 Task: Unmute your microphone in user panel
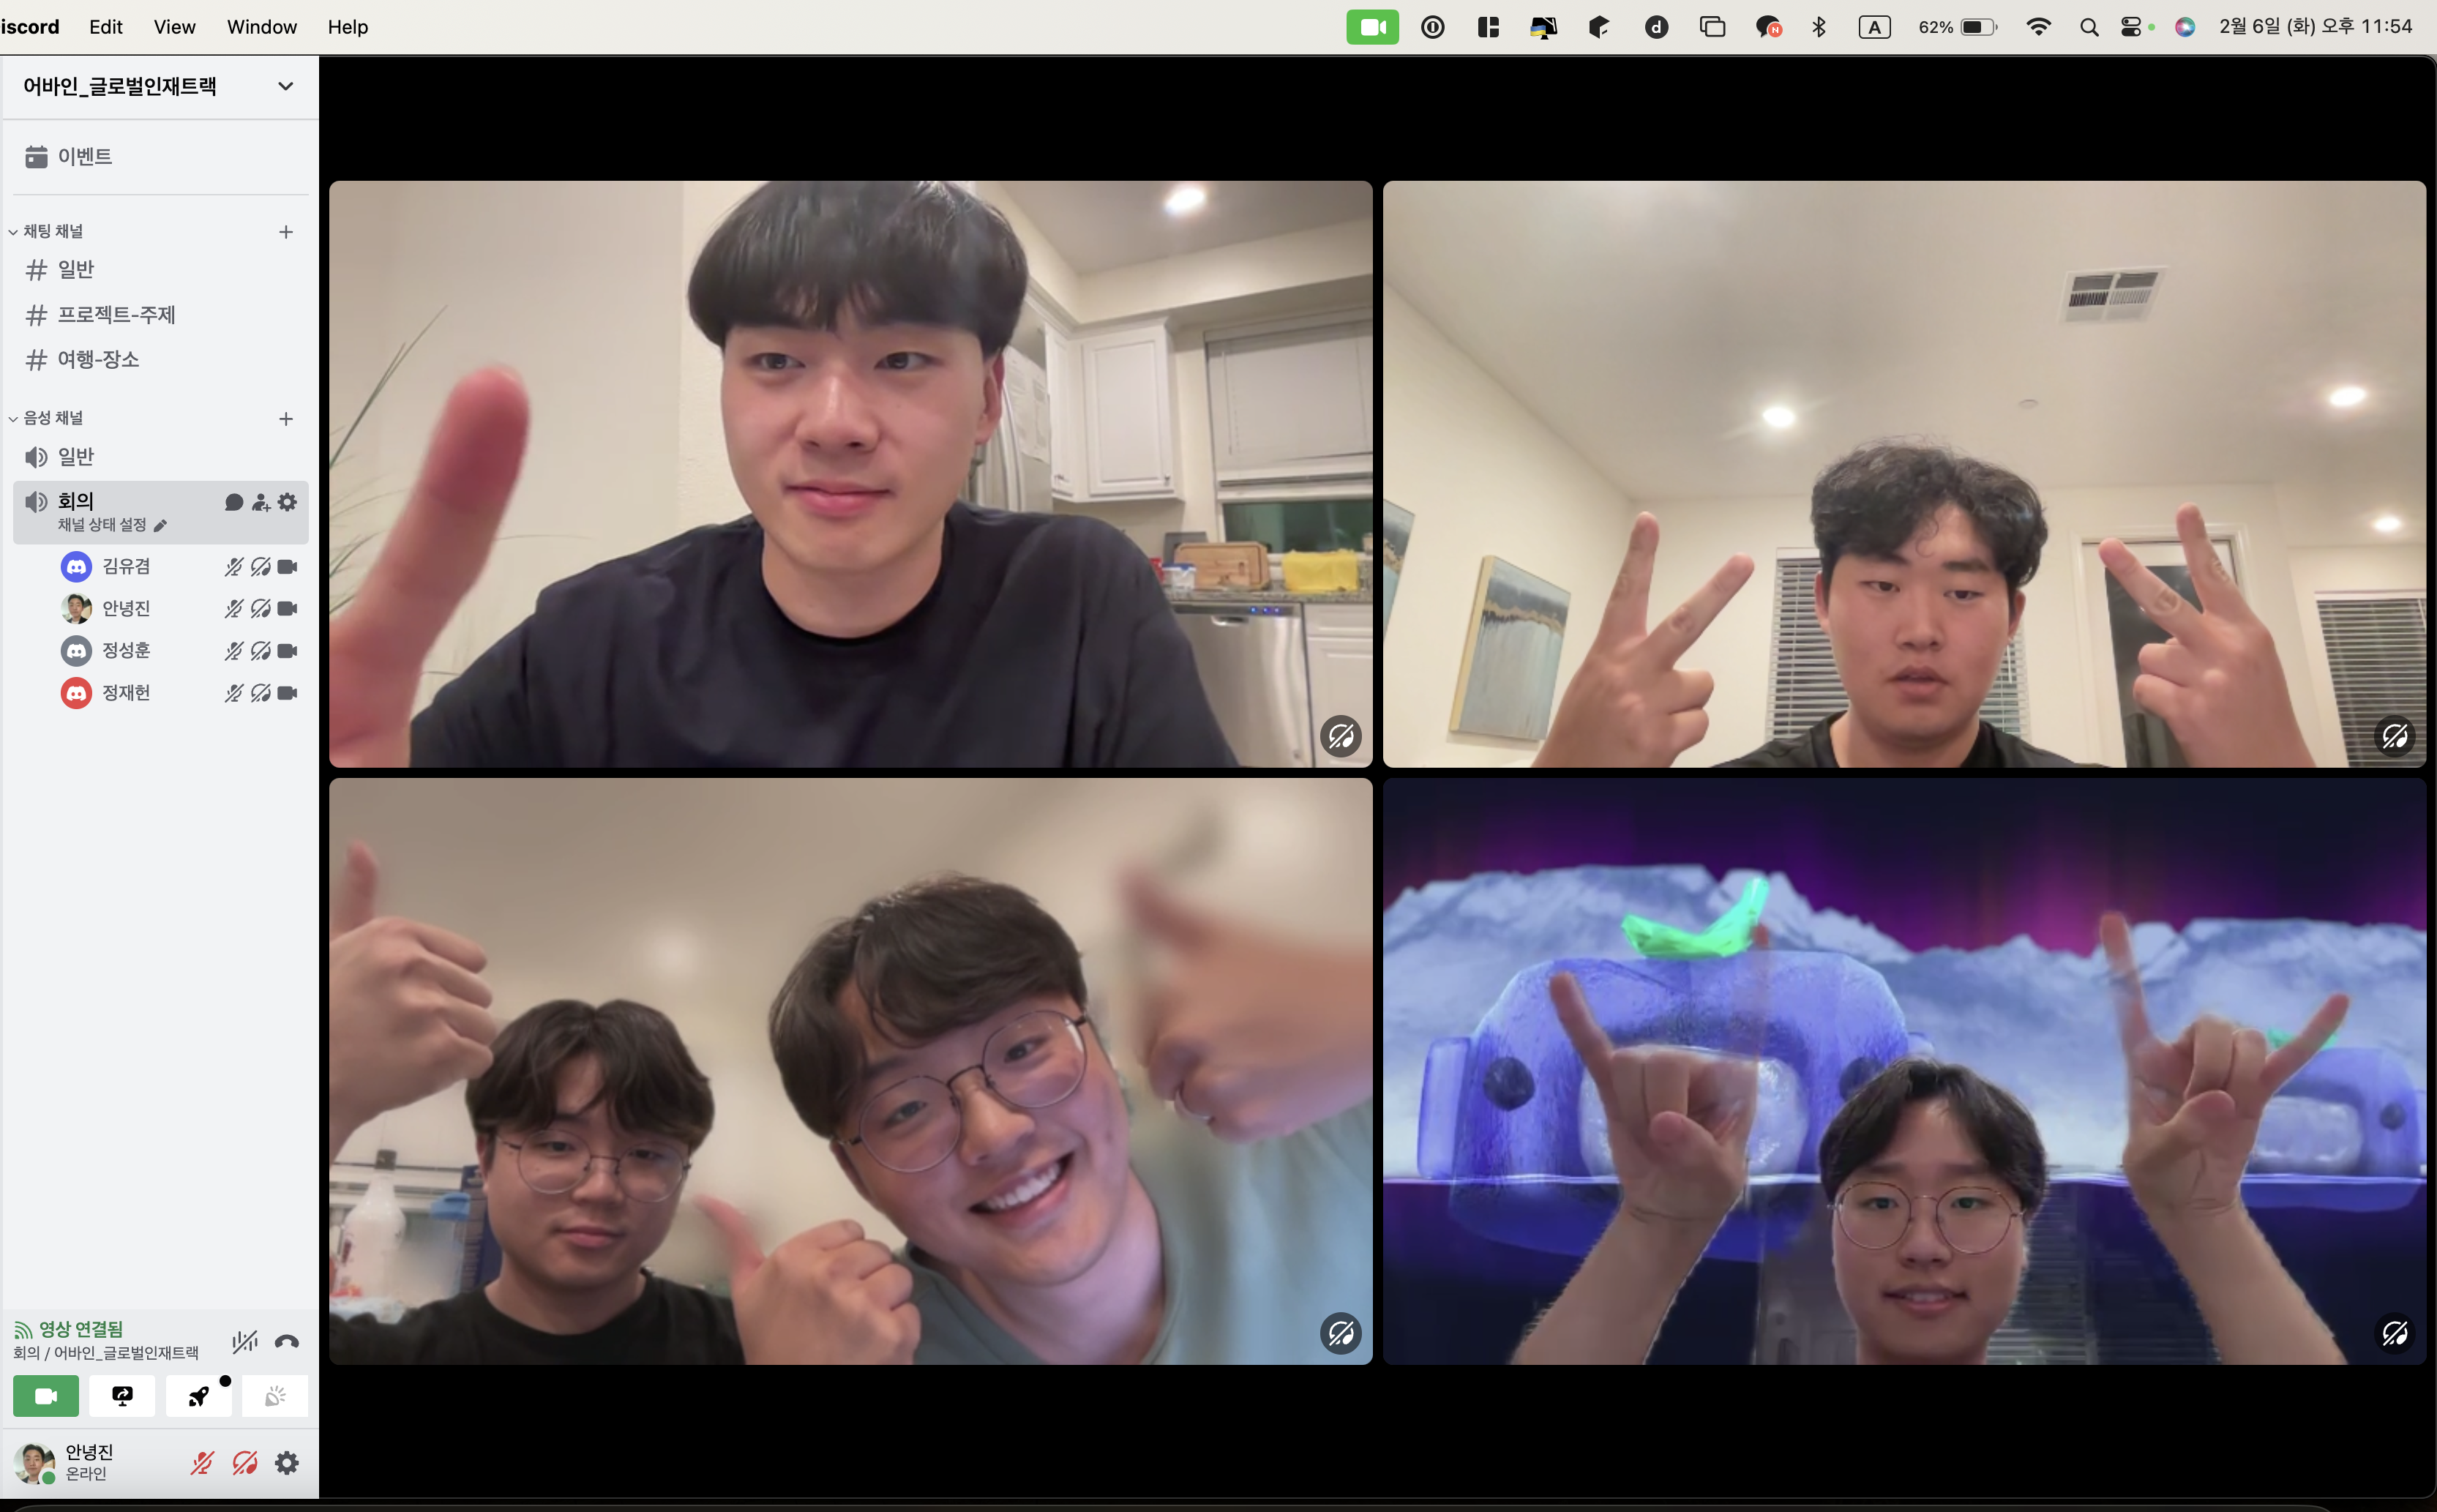(x=202, y=1463)
